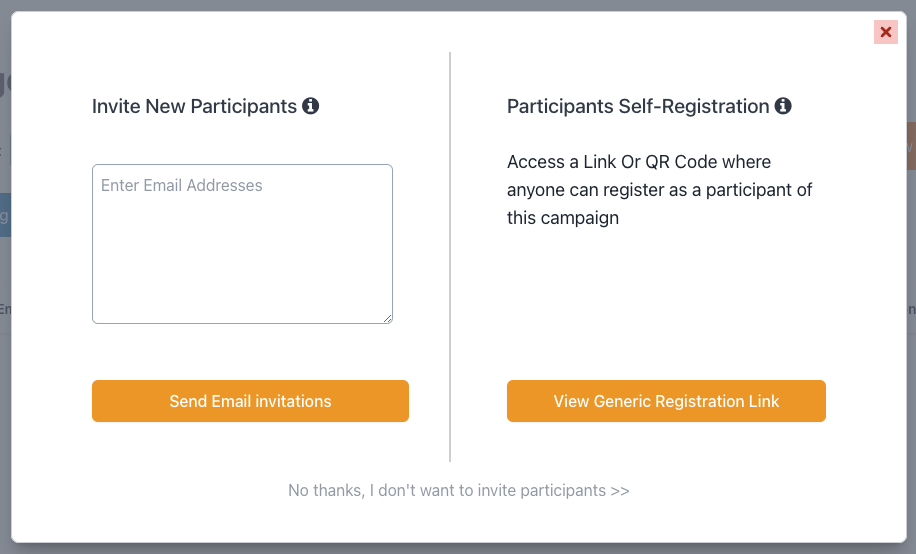The height and width of the screenshot is (554, 916).
Task: Click the double chevron after the No thanks text
Action: 620,490
